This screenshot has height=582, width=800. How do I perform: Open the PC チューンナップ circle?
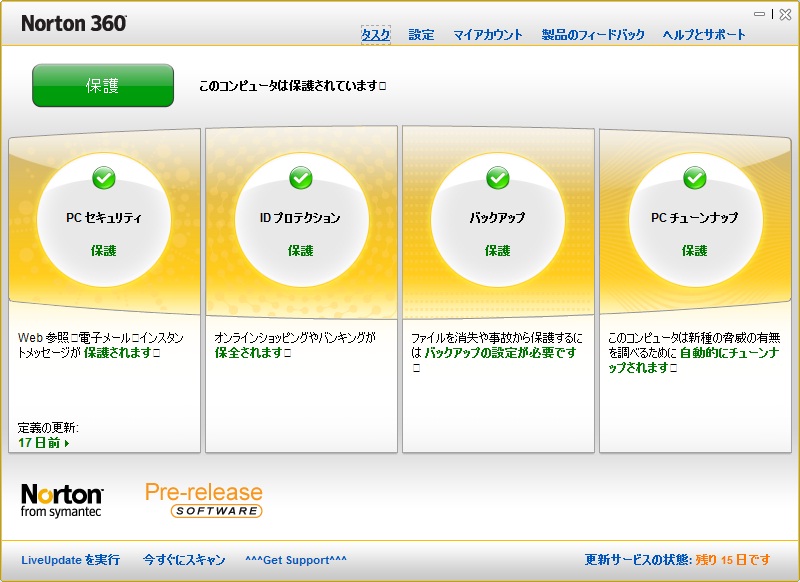tap(695, 220)
